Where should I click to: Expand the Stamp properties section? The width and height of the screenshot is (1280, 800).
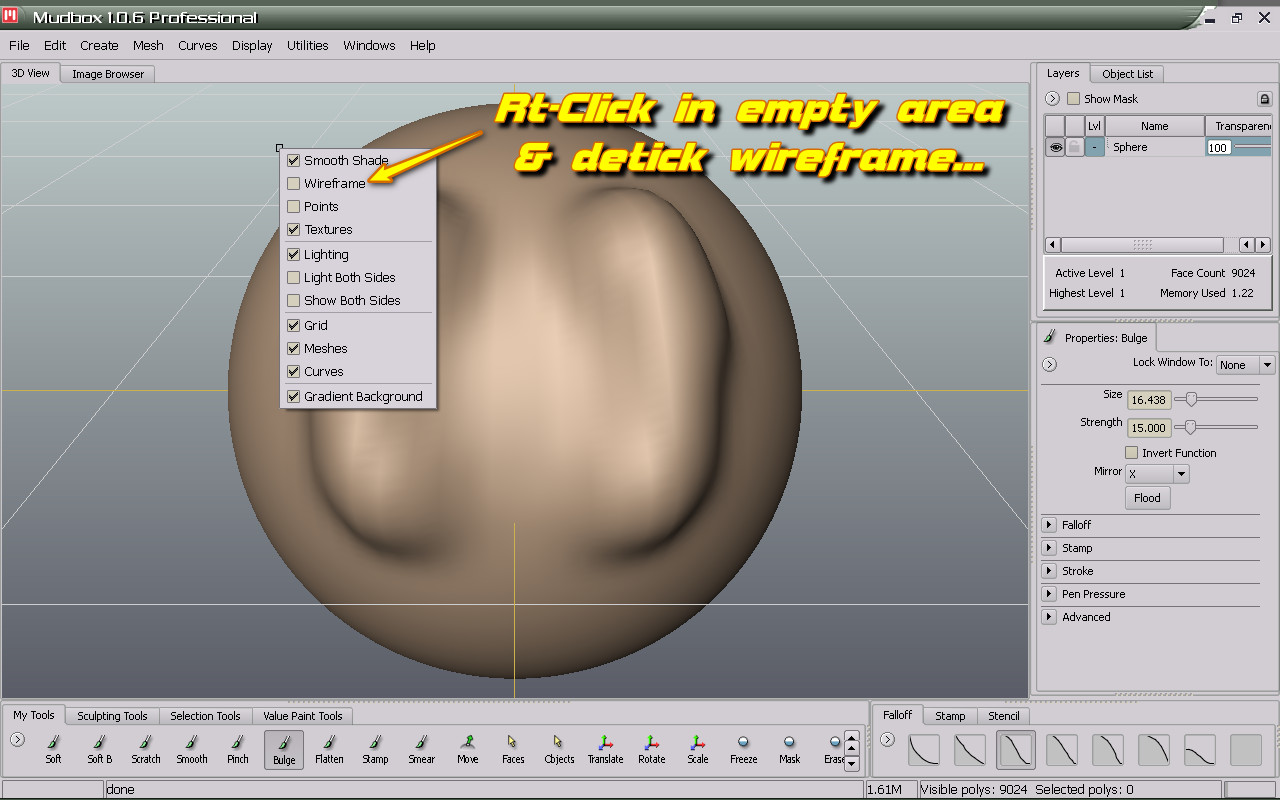(1049, 548)
